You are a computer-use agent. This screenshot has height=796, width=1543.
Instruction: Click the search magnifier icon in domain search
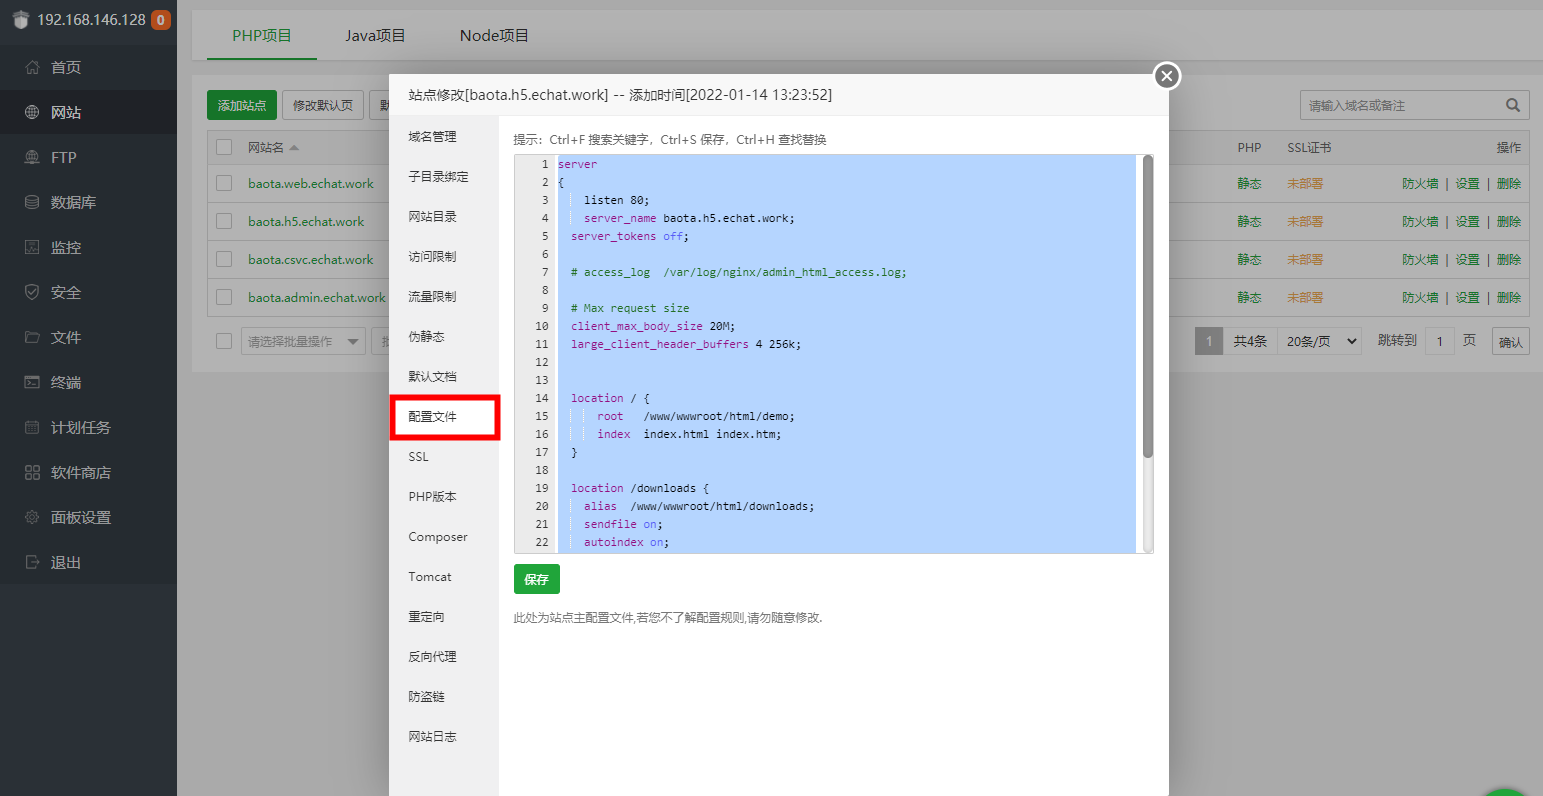pyautogui.click(x=1512, y=105)
